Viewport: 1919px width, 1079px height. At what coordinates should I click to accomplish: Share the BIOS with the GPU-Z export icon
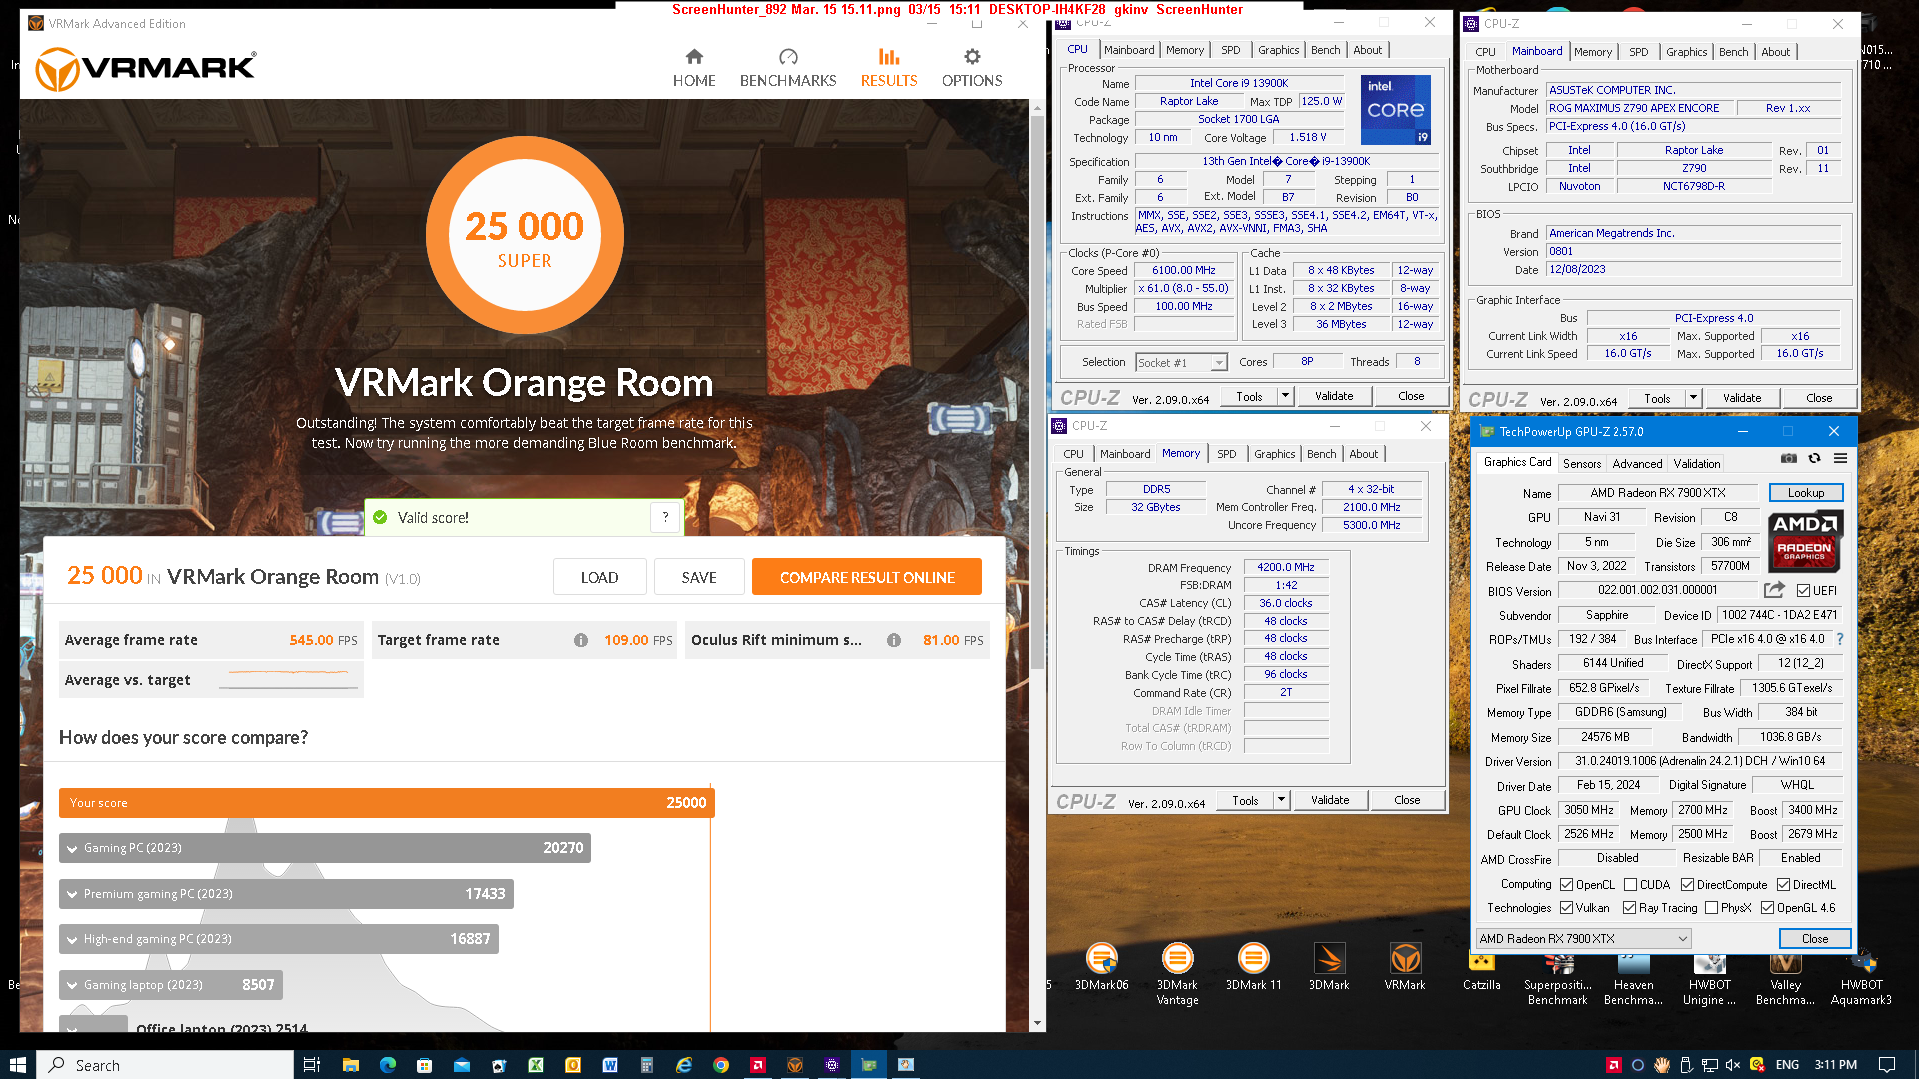point(1775,590)
